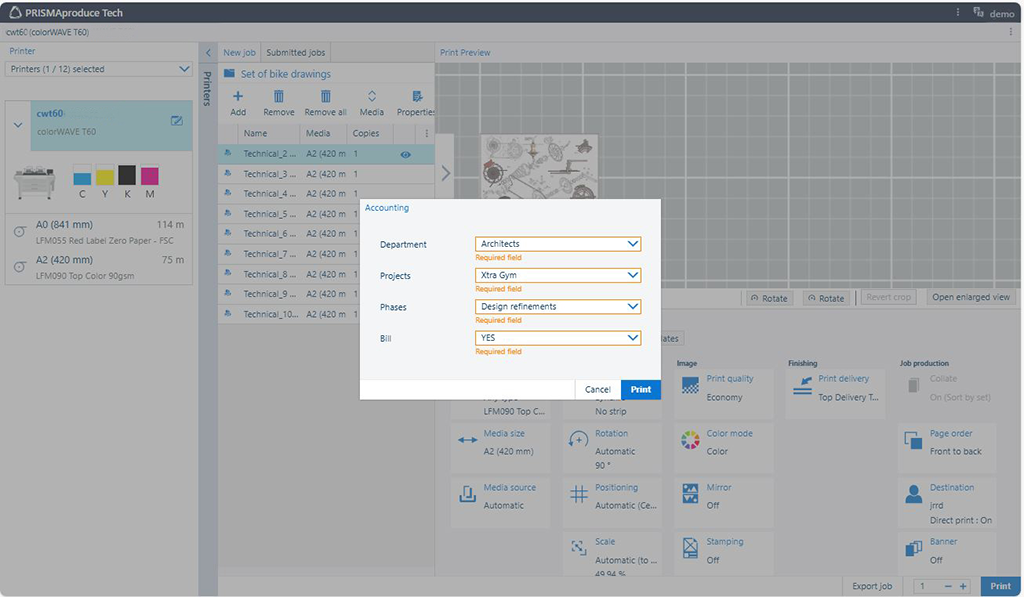The image size is (1024, 597).
Task: Open the Projects dropdown showing Xtra Gym
Action: 557,275
